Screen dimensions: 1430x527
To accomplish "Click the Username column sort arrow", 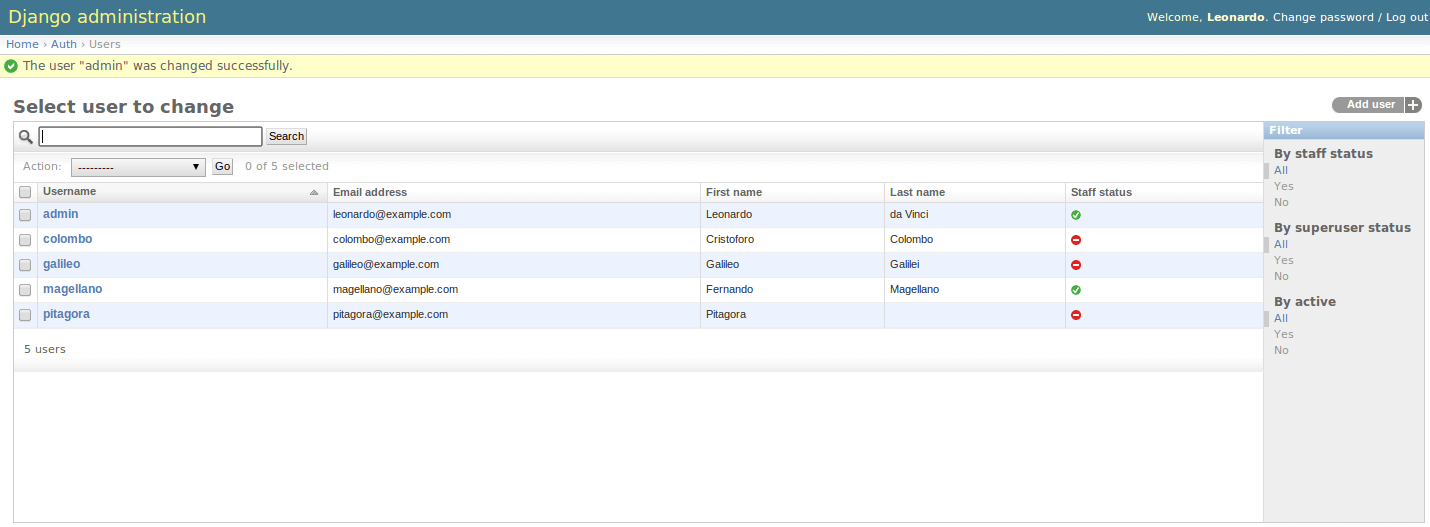I will coord(314,192).
